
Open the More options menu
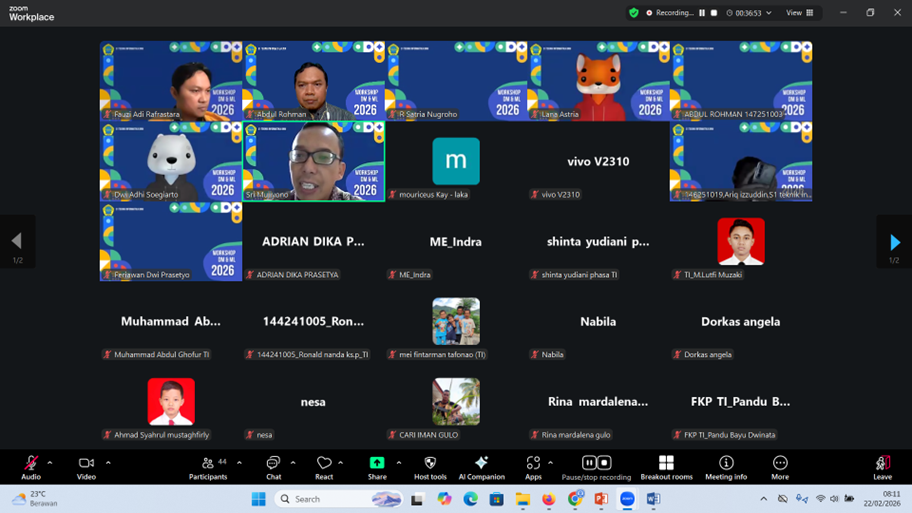pos(780,465)
